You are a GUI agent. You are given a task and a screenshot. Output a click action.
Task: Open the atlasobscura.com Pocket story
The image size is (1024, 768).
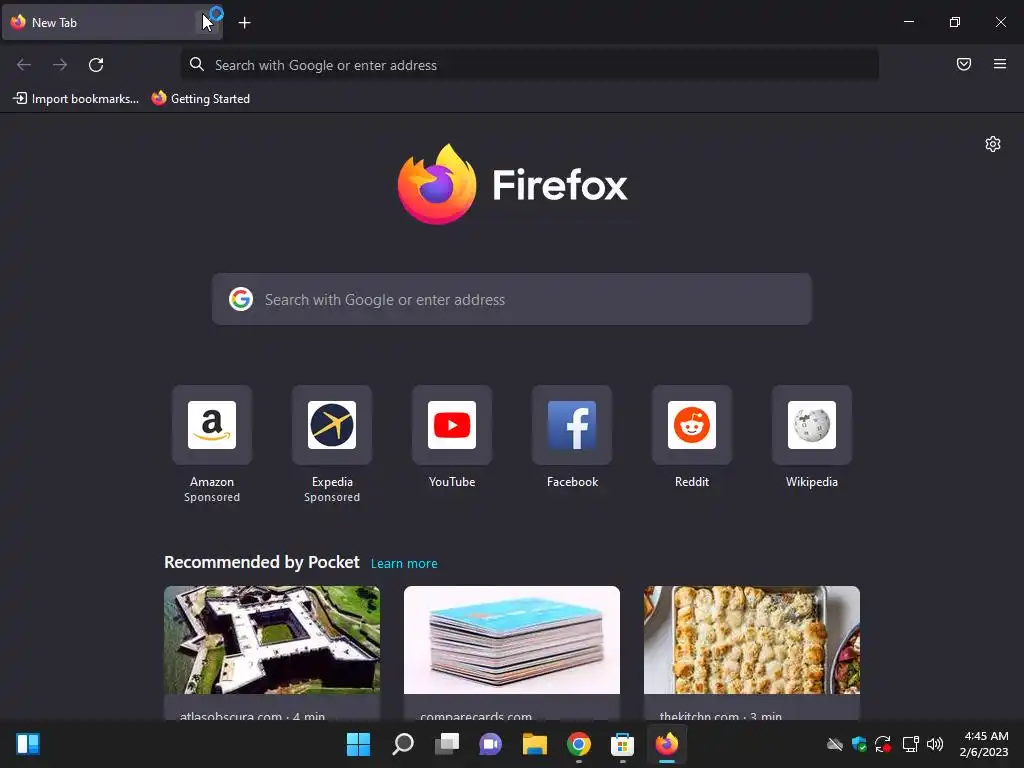272,653
